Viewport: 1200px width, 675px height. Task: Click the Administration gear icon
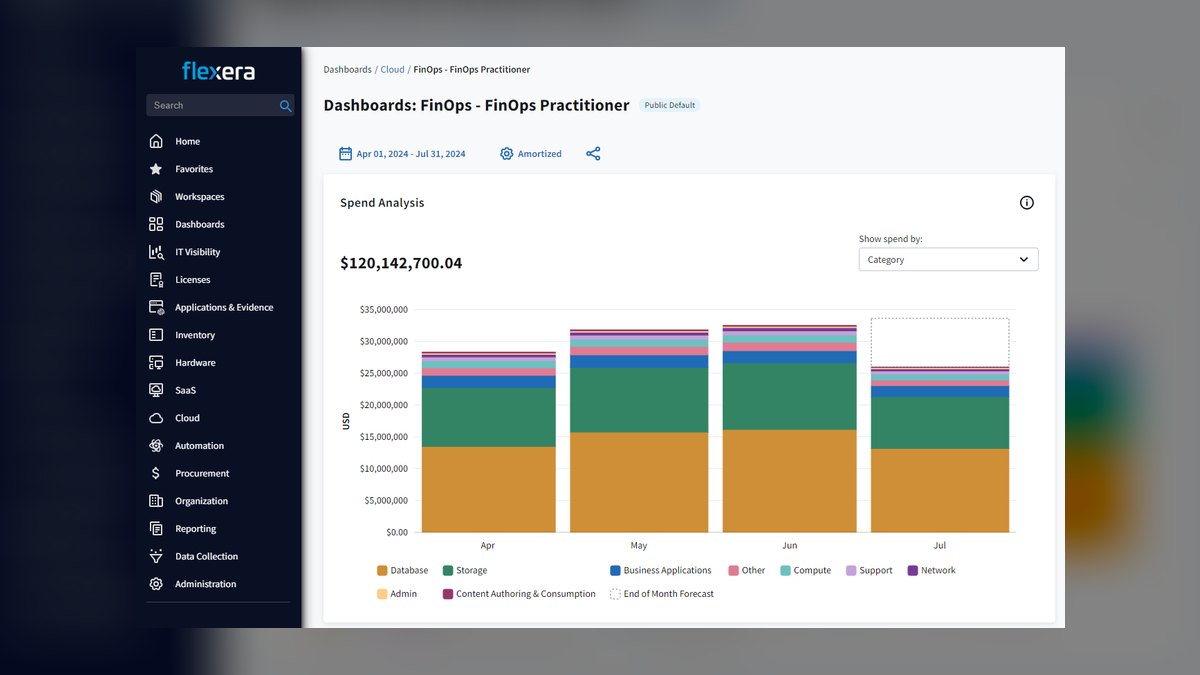click(156, 584)
